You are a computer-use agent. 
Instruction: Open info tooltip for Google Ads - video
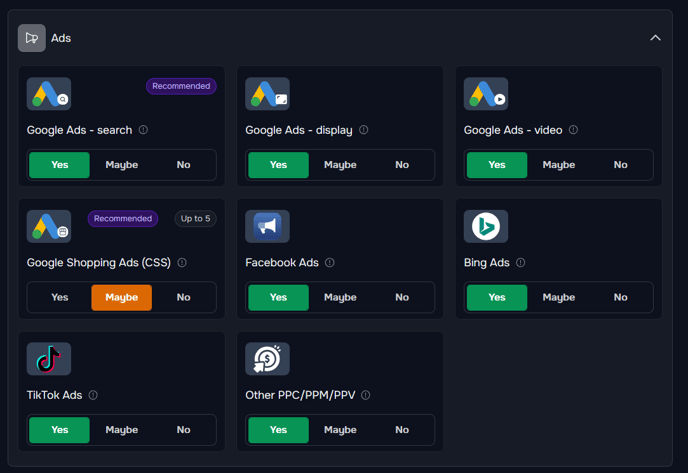[573, 130]
